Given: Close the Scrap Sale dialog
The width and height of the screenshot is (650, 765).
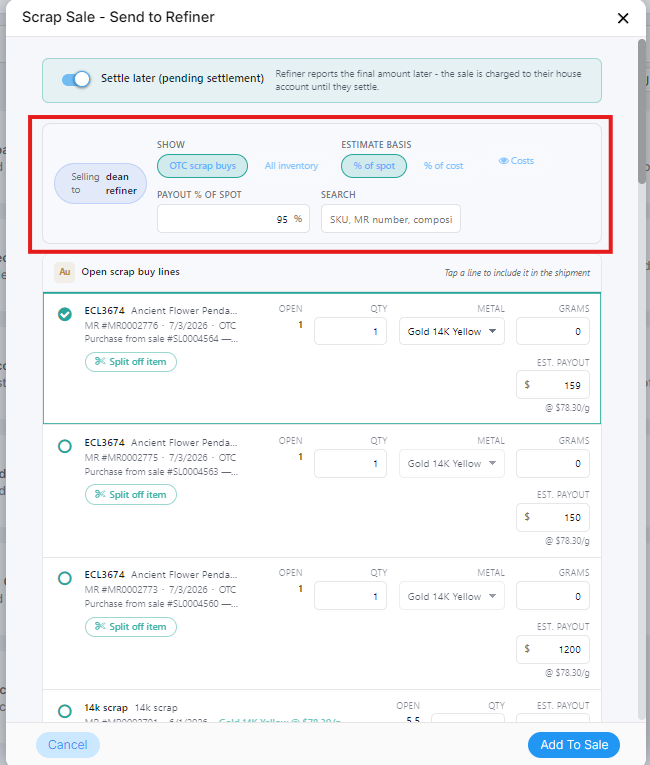Looking at the screenshot, I should 623,19.
